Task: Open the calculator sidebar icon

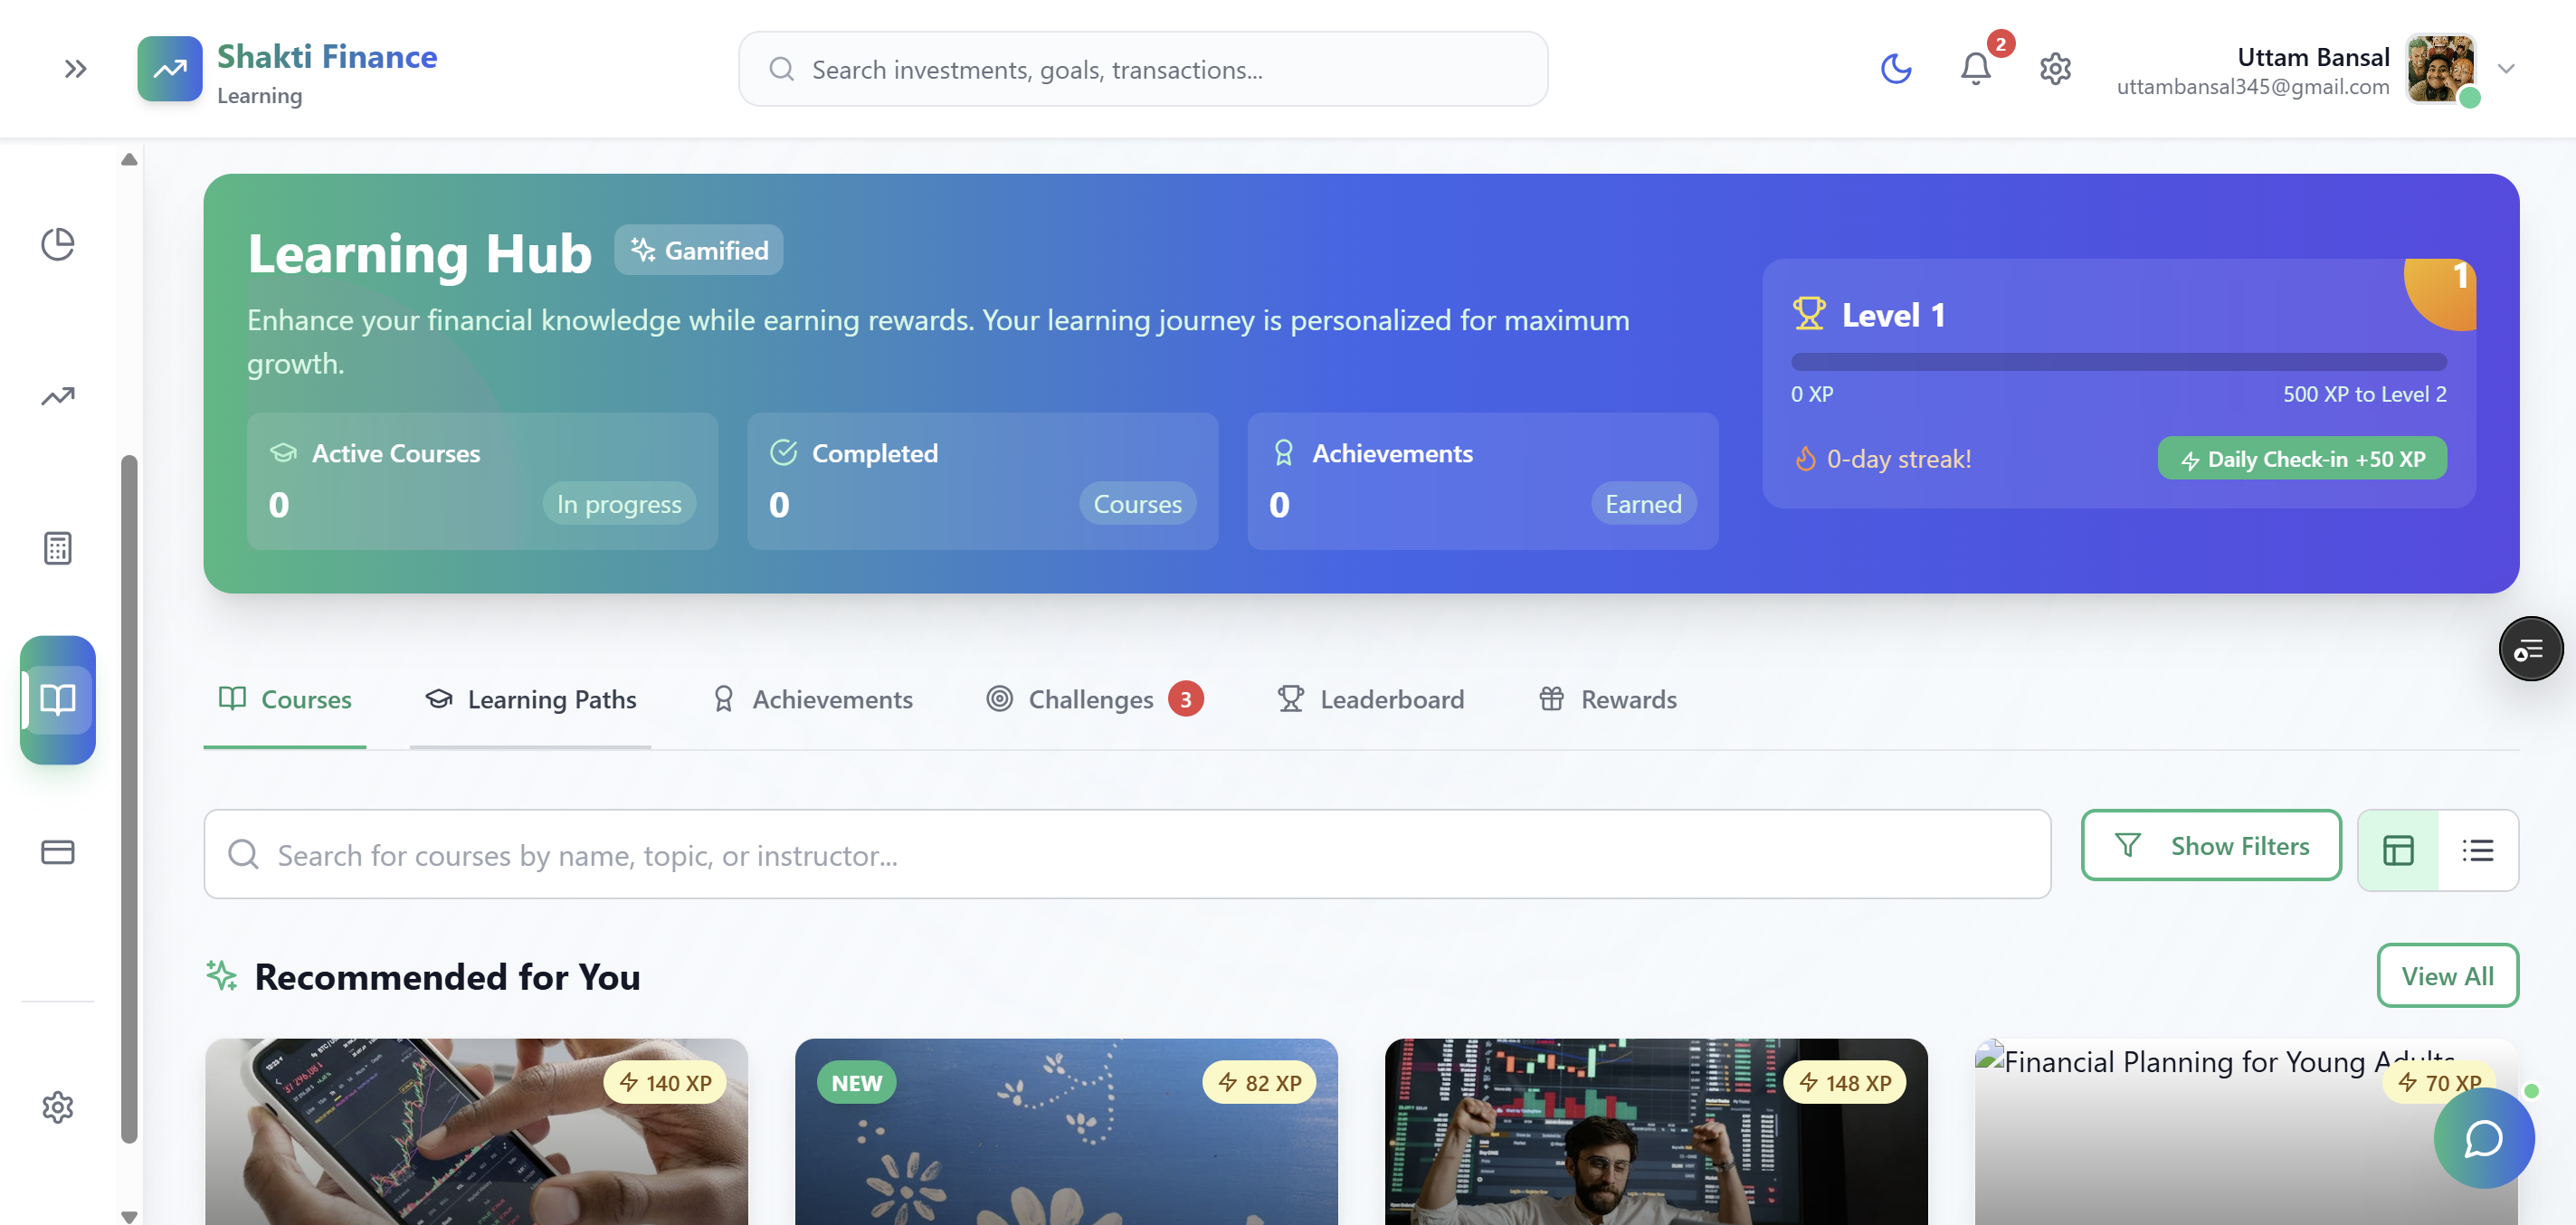Action: click(x=57, y=548)
